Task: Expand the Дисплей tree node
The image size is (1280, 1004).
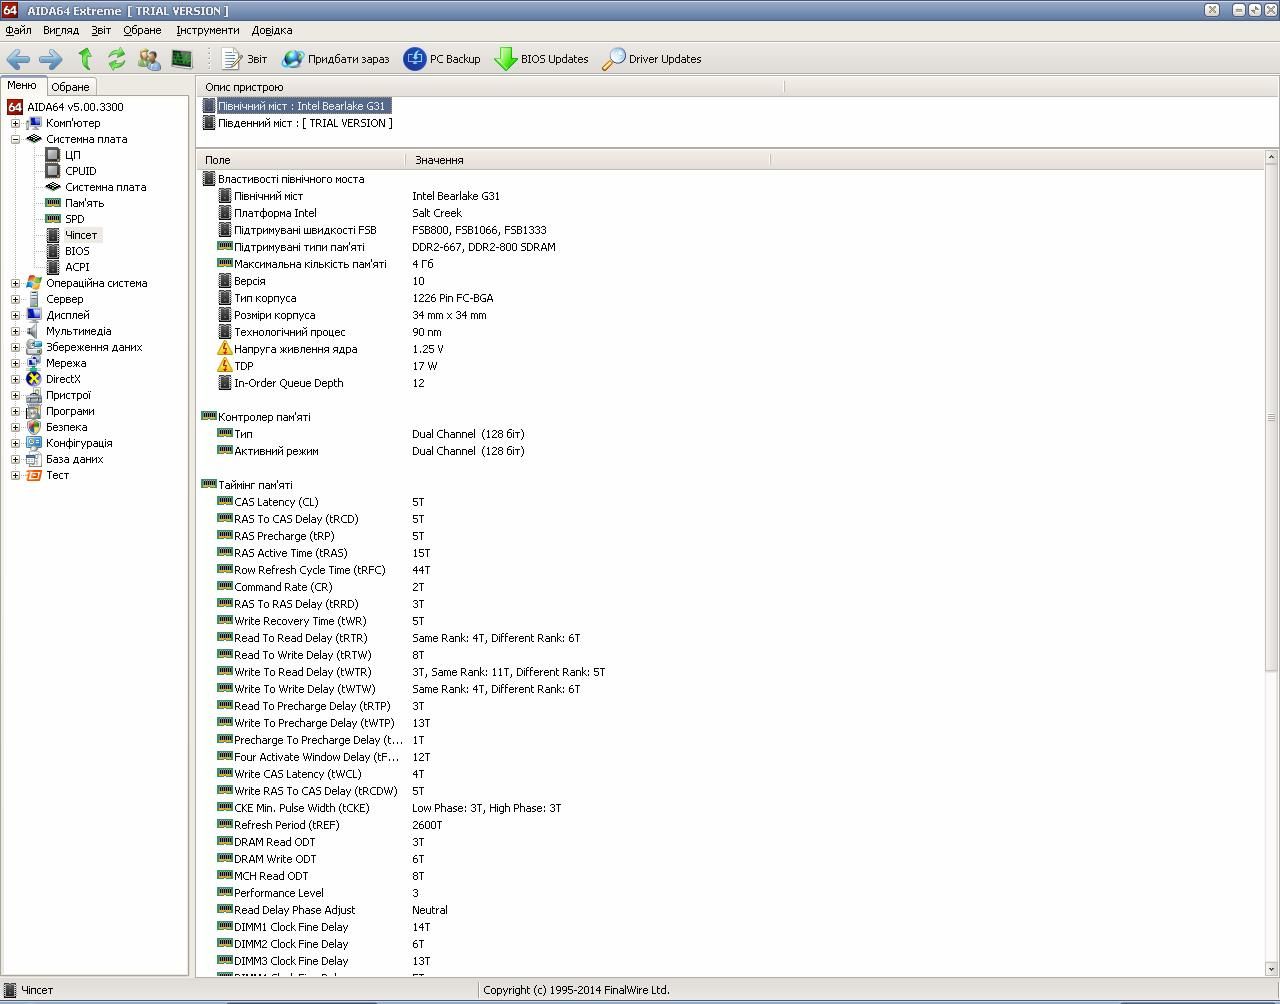Action: coord(15,315)
